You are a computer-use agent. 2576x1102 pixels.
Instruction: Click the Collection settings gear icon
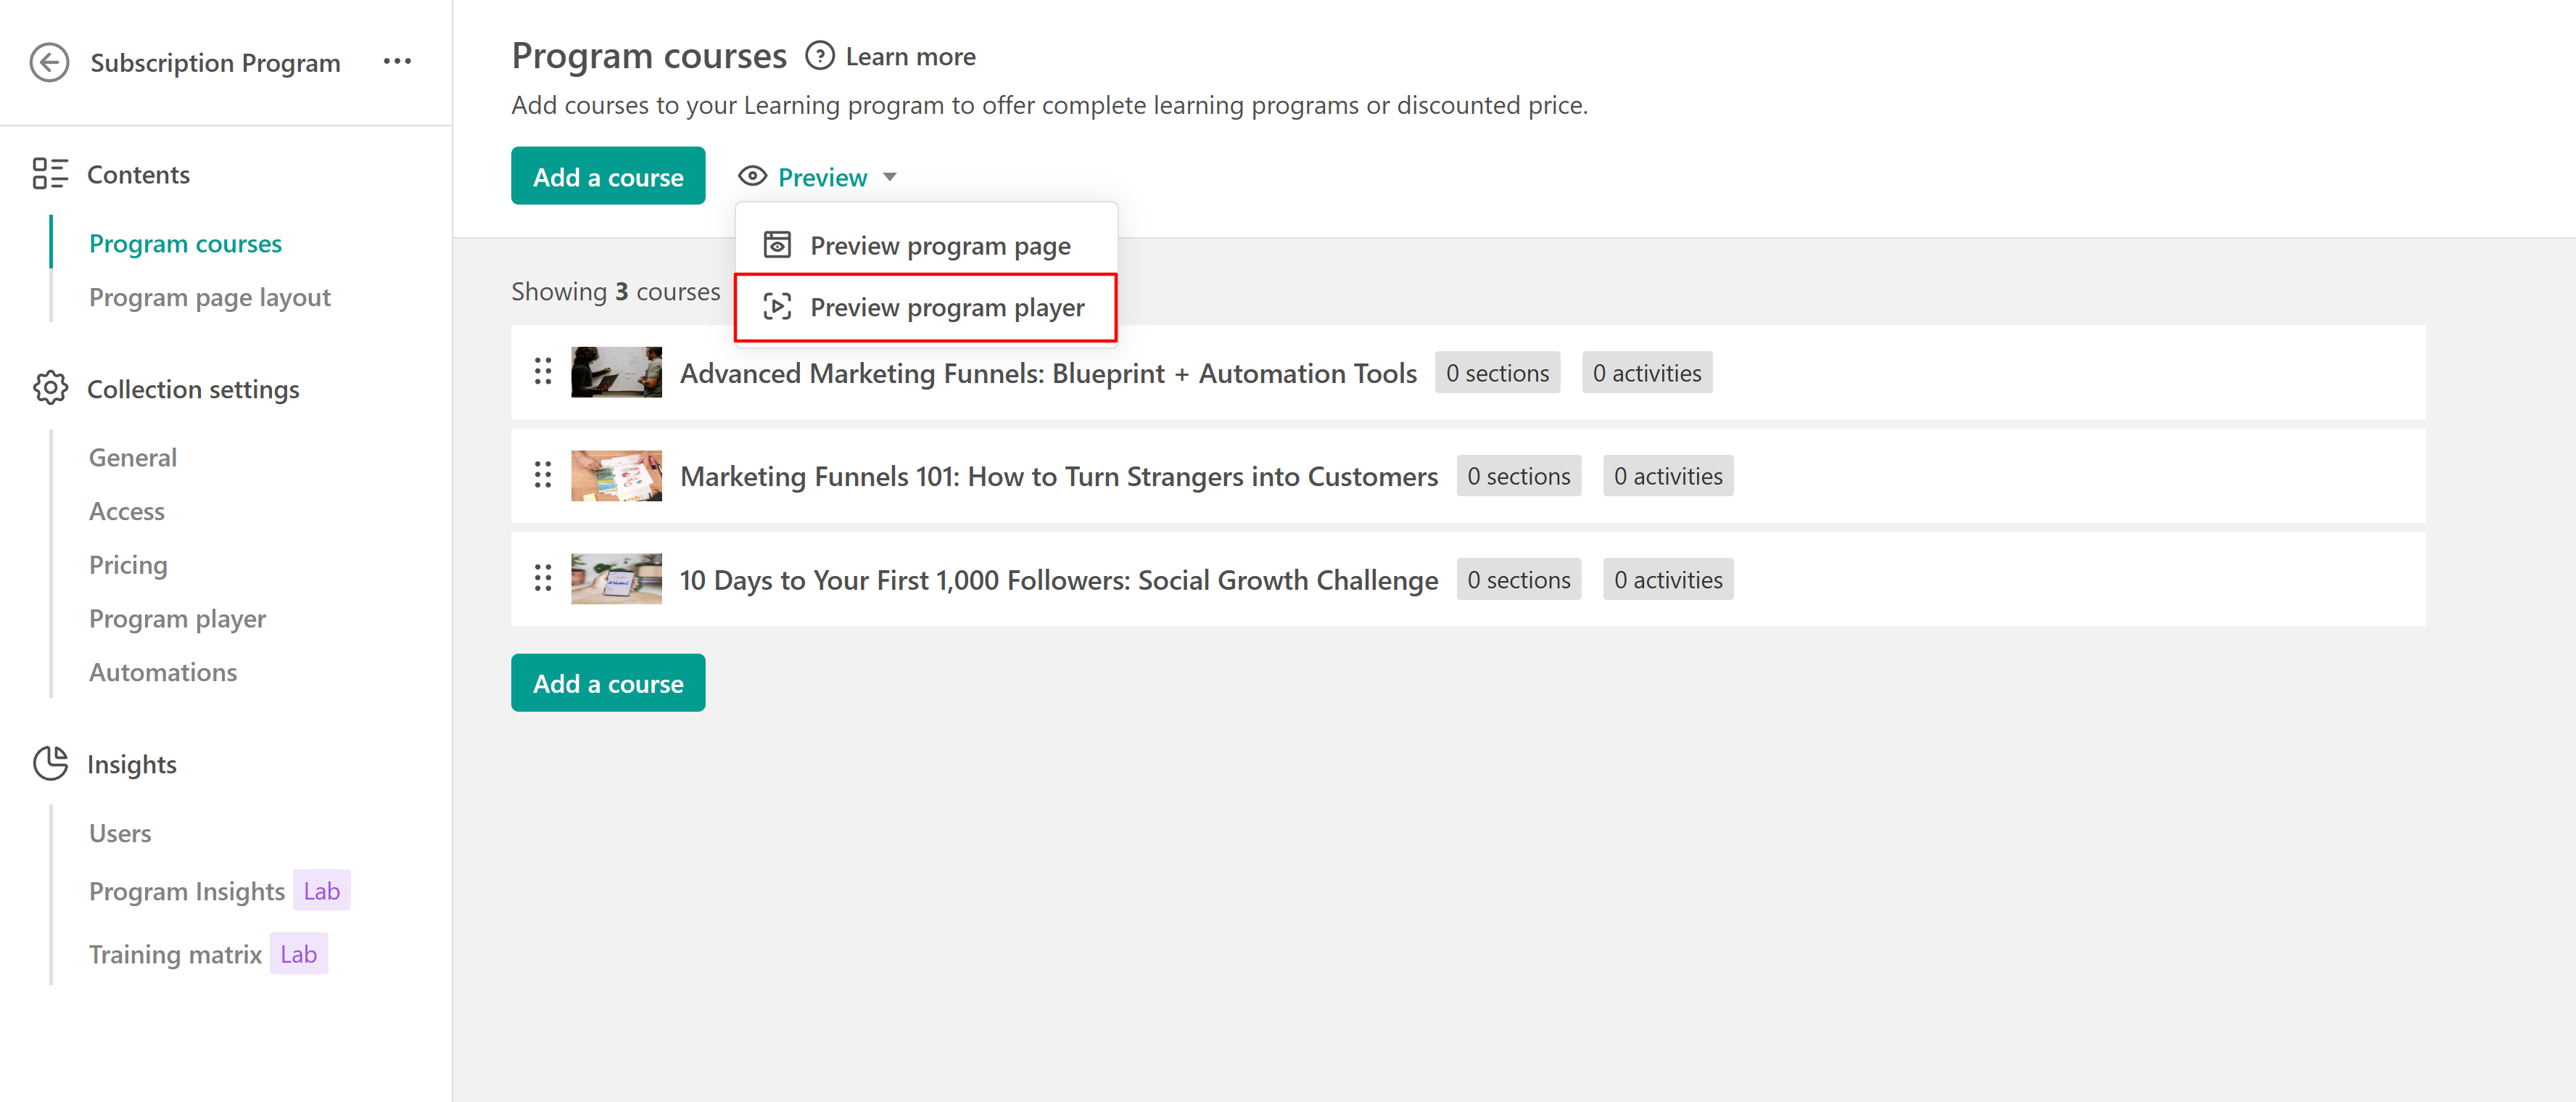tap(50, 388)
